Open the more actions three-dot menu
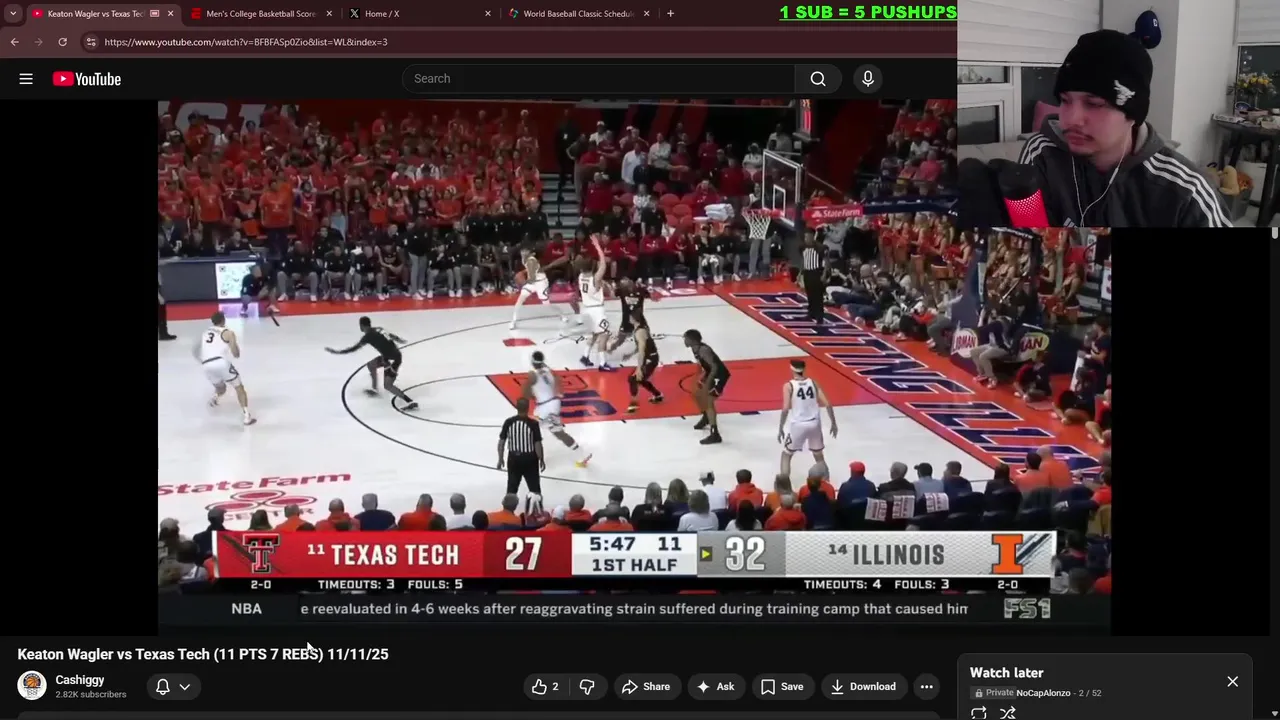Viewport: 1280px width, 720px height. click(x=927, y=687)
